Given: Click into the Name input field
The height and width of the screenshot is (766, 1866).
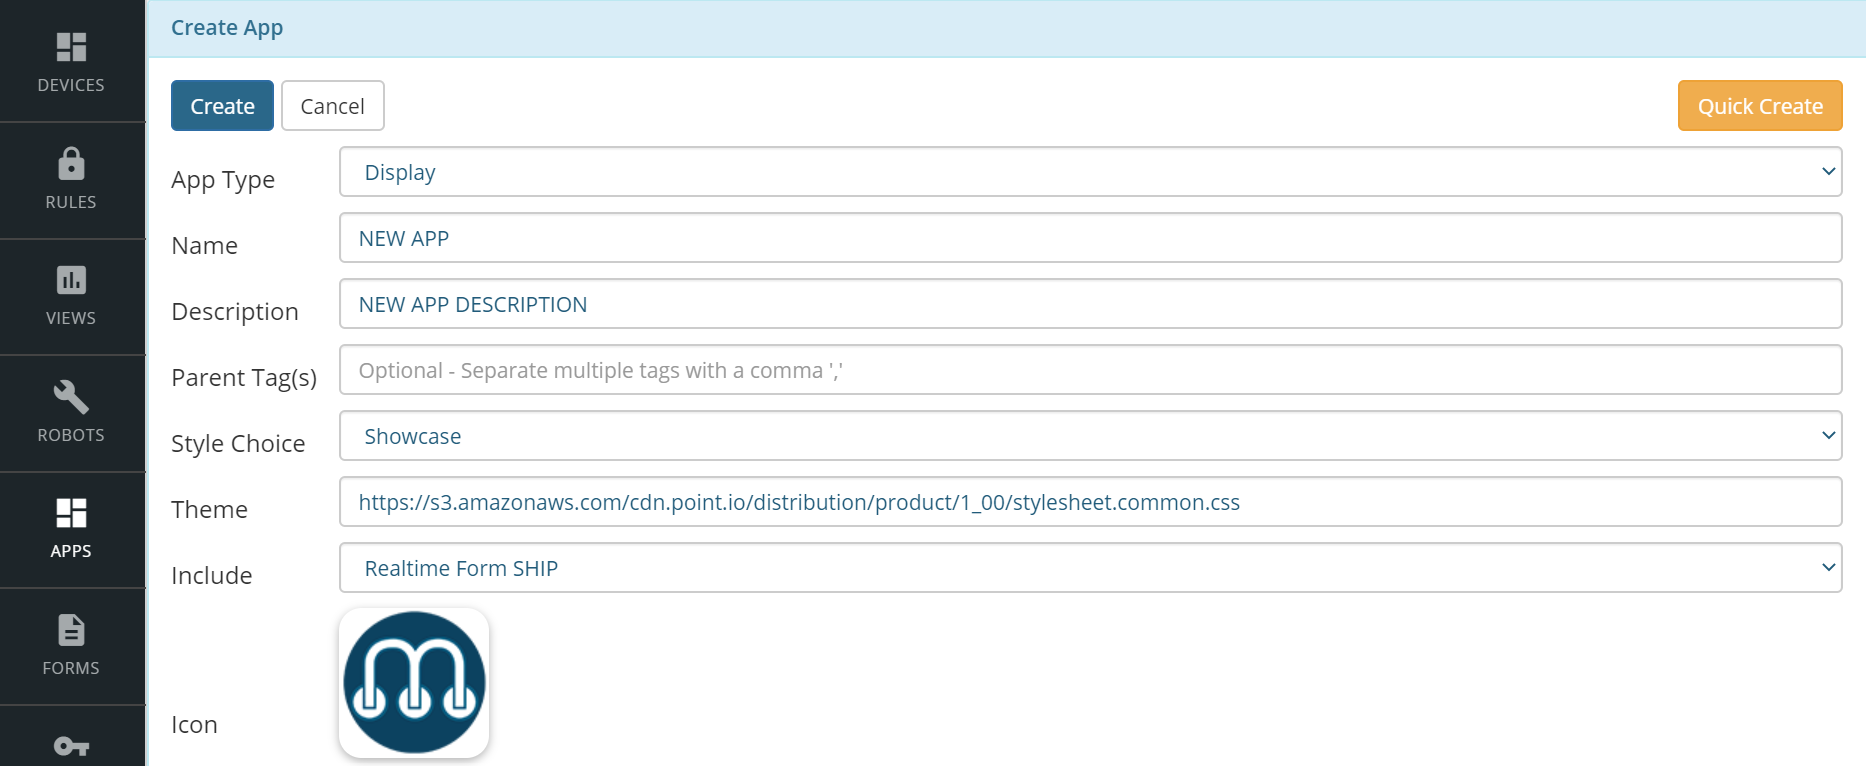Looking at the screenshot, I should point(1090,238).
